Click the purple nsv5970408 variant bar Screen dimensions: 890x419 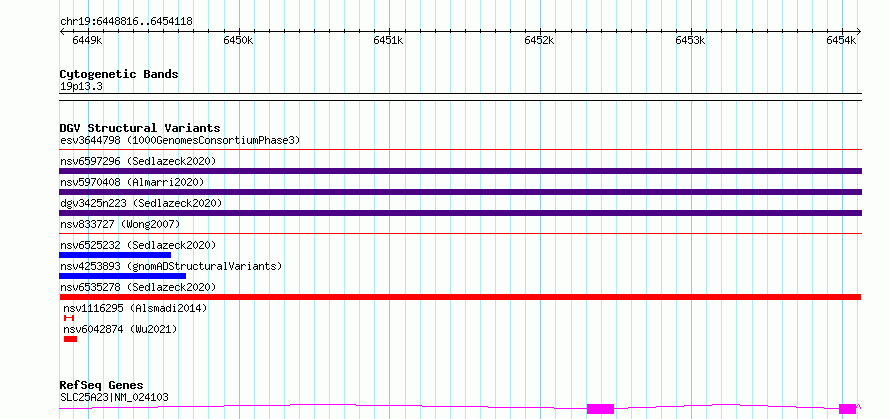click(x=460, y=192)
